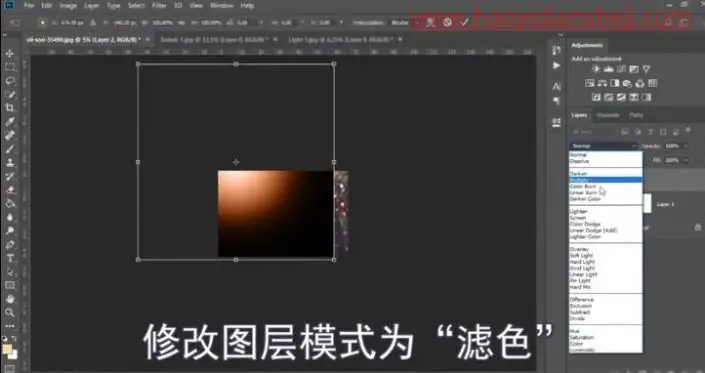The width and height of the screenshot is (705, 373).
Task: Add a Levels adjustment
Action: click(609, 69)
